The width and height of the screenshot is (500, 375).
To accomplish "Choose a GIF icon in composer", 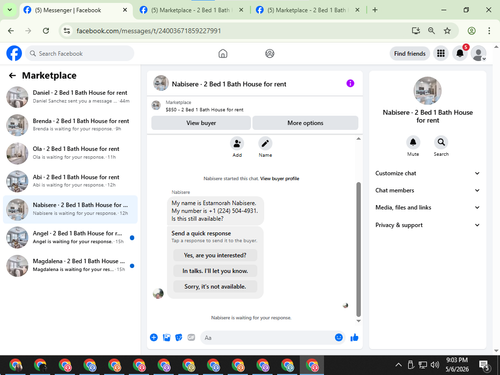I will 191,337.
